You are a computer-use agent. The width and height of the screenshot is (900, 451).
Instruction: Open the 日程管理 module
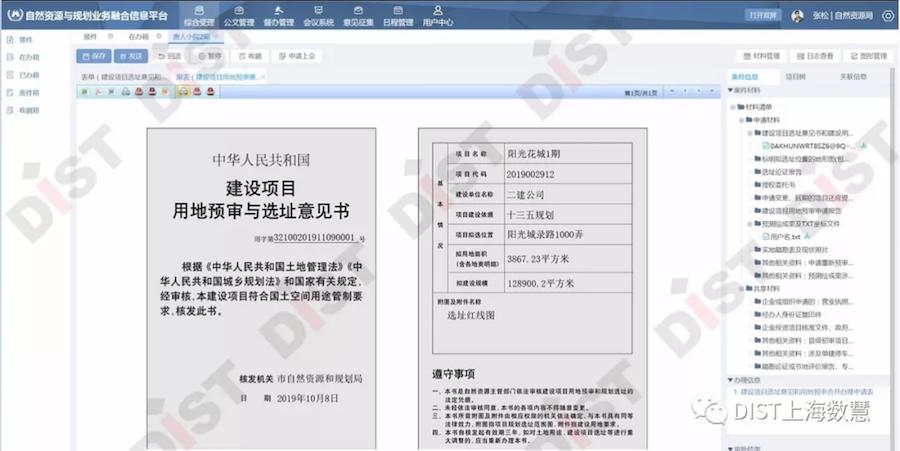[398, 15]
